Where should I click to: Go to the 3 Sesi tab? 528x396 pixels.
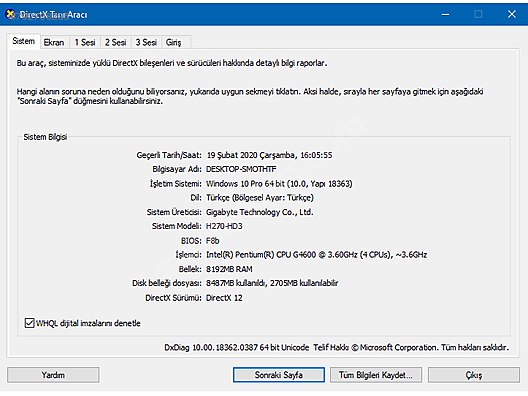[x=146, y=42]
